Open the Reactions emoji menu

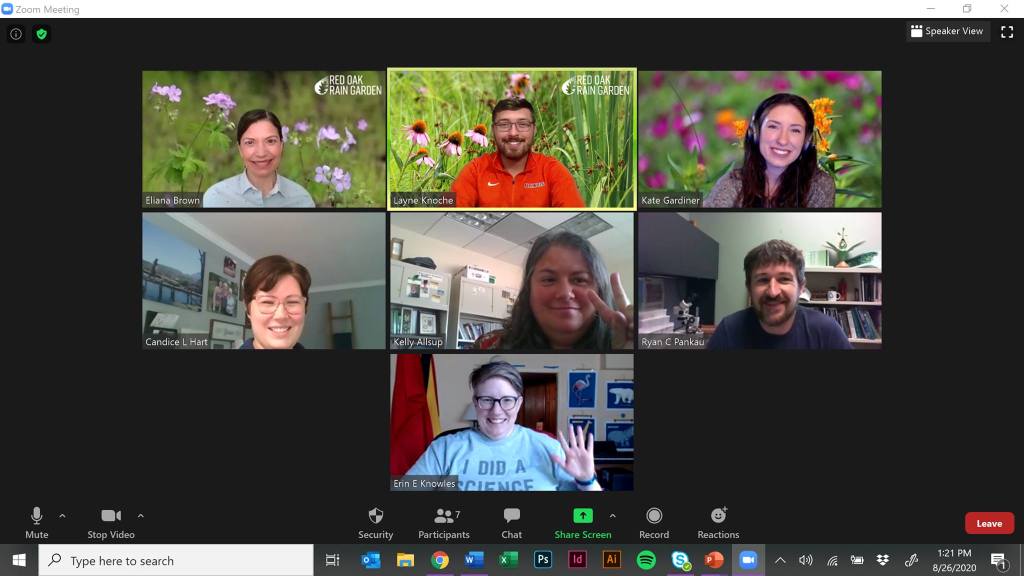point(718,522)
